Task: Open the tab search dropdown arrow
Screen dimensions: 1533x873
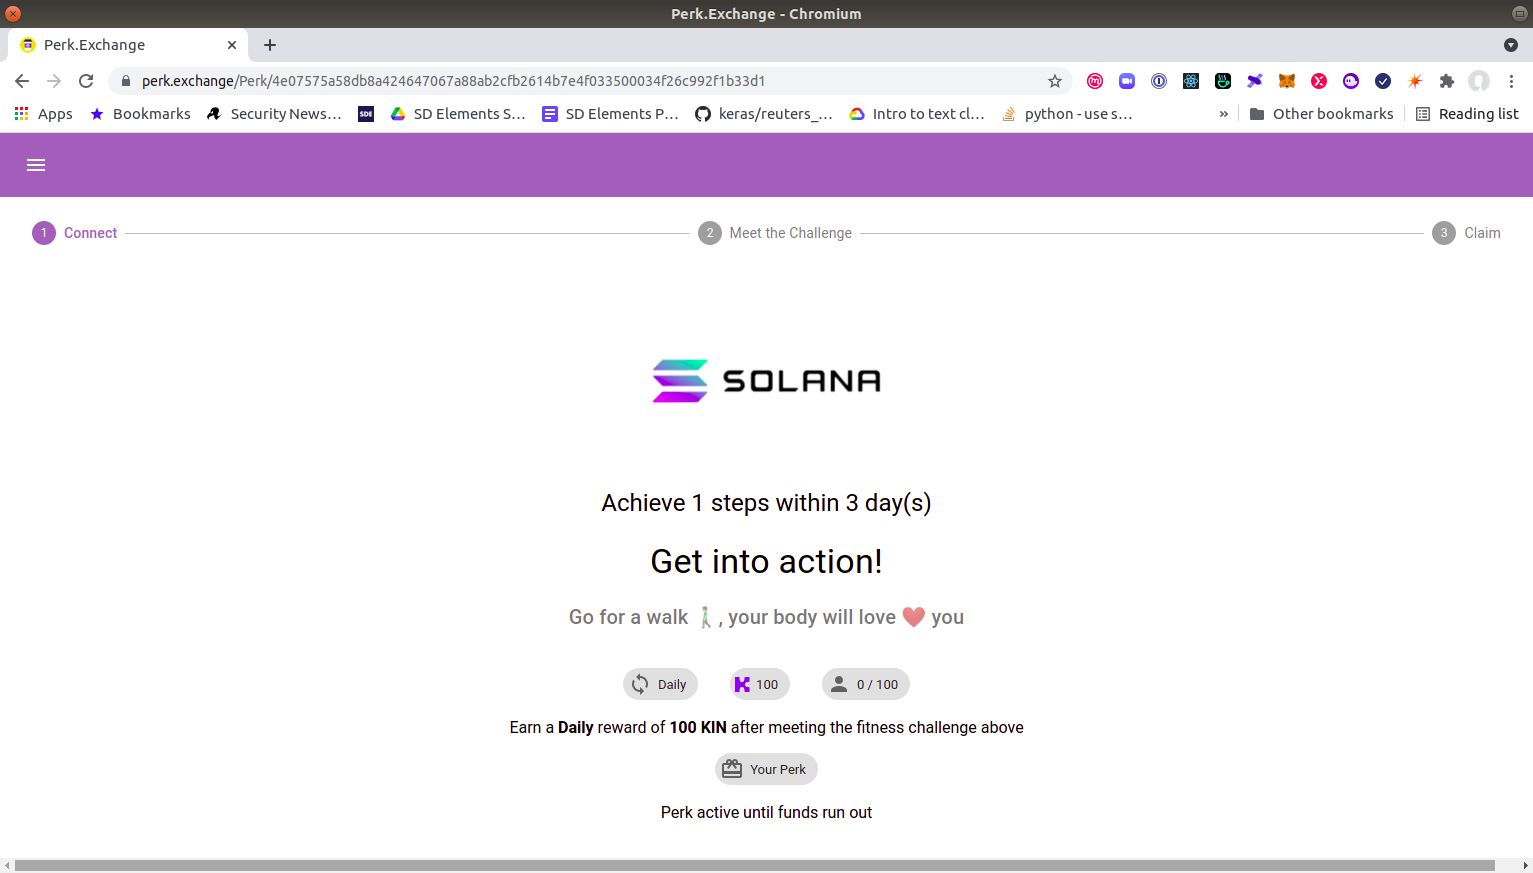Action: pos(1511,45)
